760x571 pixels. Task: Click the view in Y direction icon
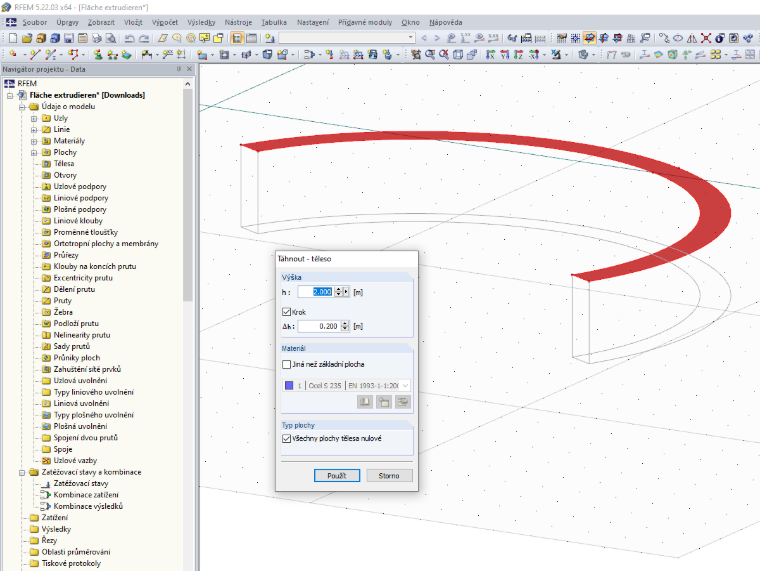pos(504,55)
